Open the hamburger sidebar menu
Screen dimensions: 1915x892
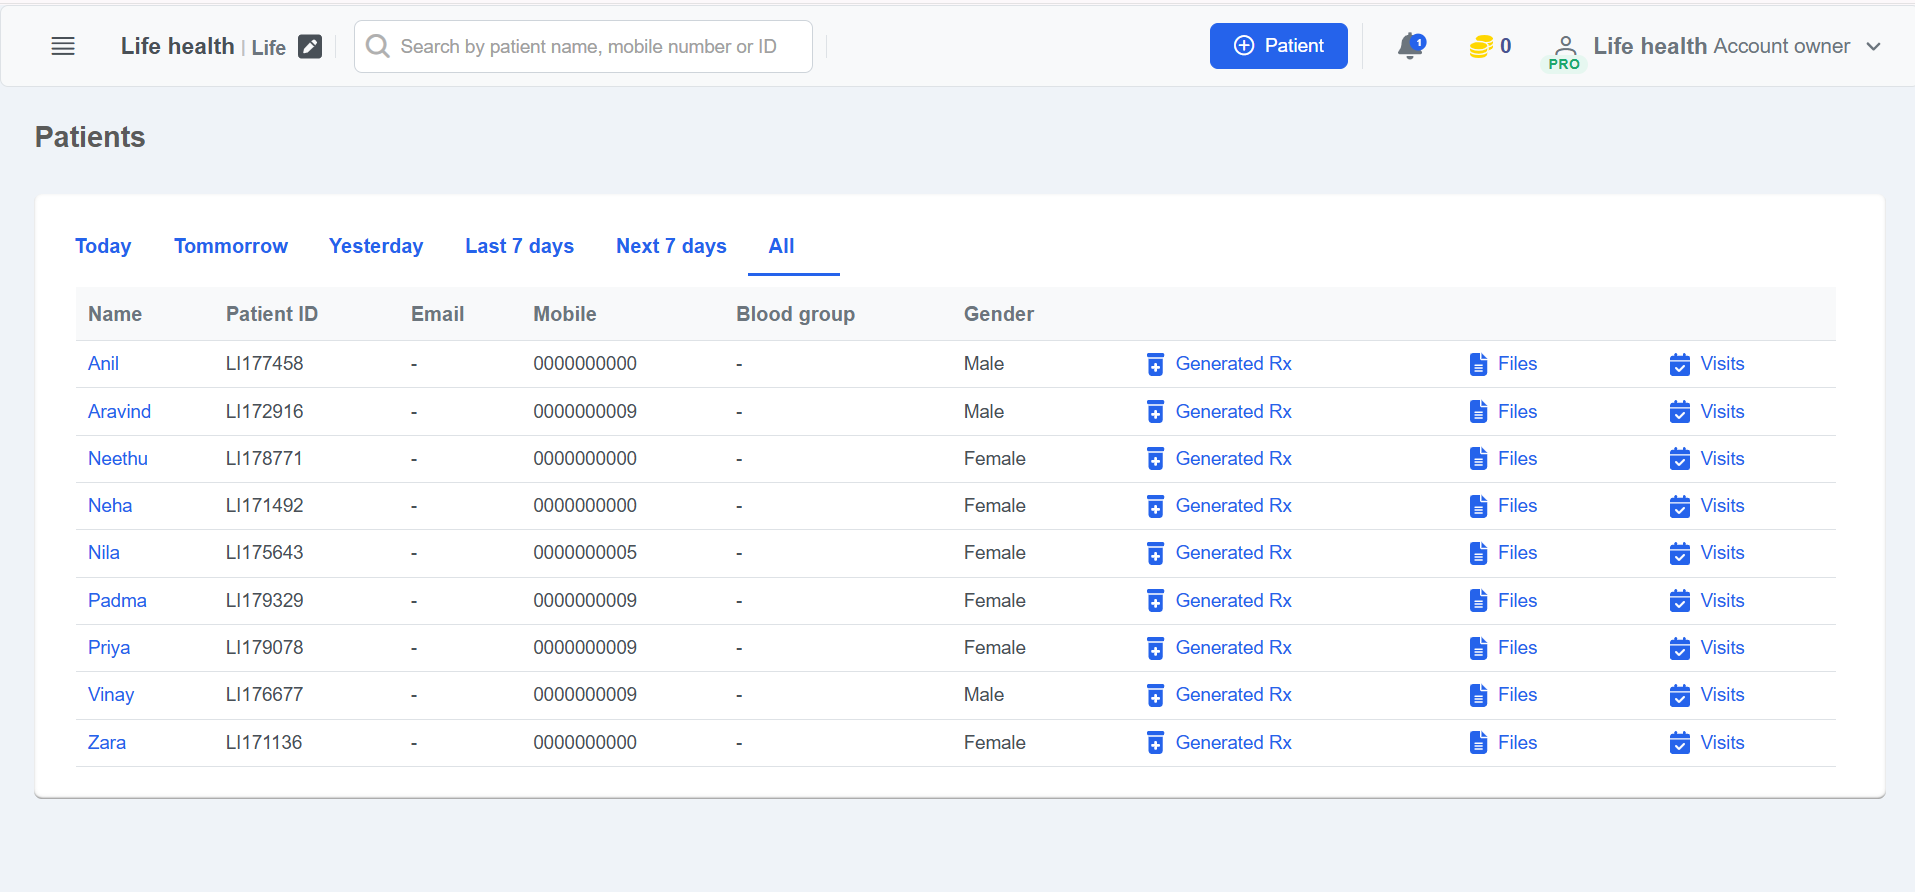point(63,46)
